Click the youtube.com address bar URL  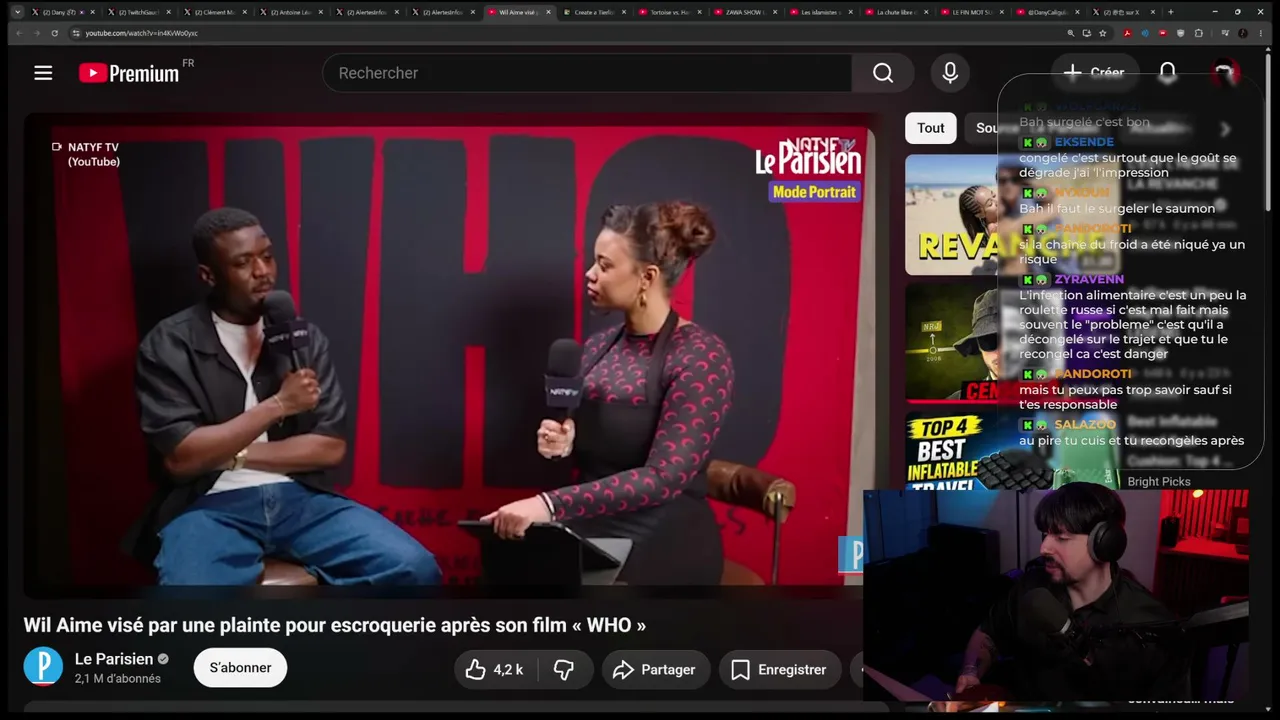point(142,33)
